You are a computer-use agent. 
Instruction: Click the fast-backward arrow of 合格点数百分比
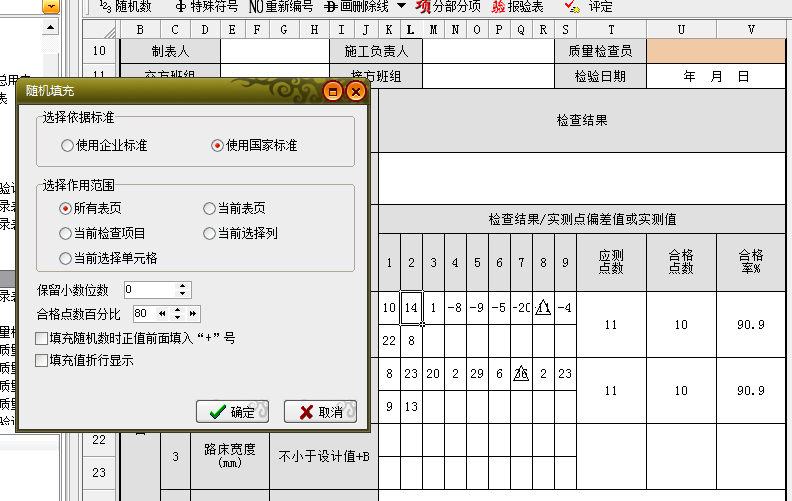(161, 313)
